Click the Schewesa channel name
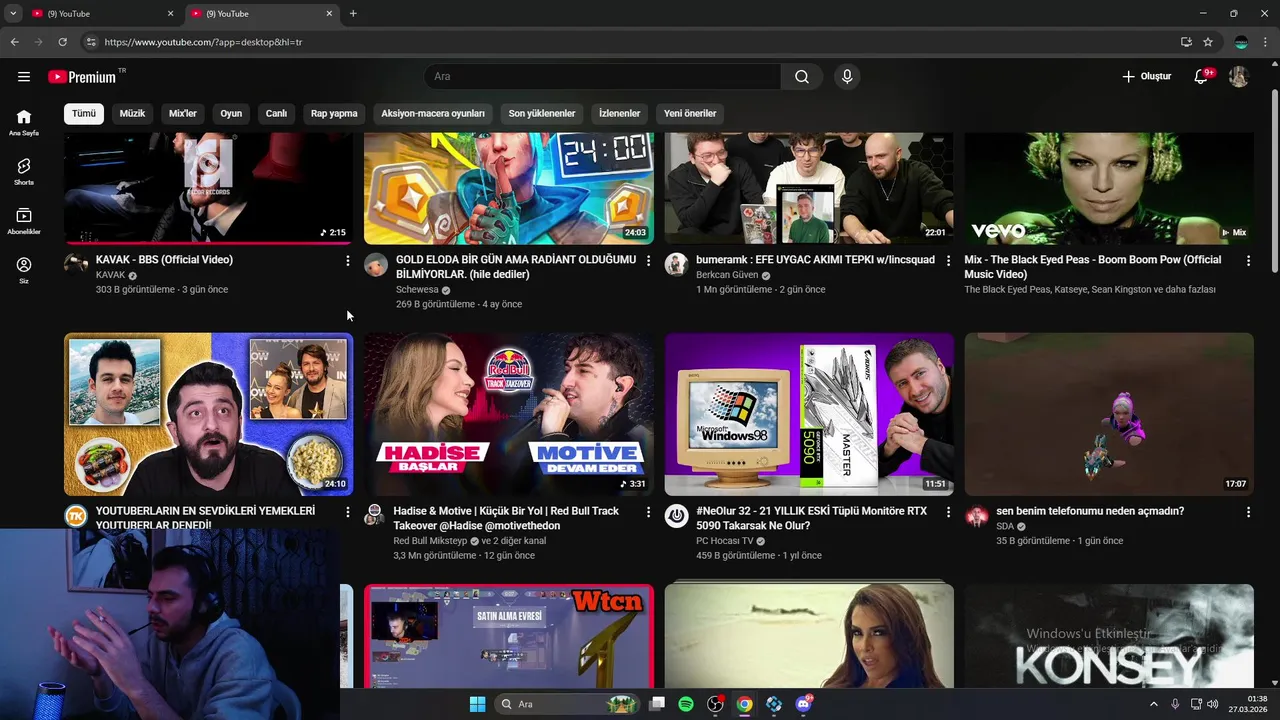The width and height of the screenshot is (1280, 720). point(417,290)
